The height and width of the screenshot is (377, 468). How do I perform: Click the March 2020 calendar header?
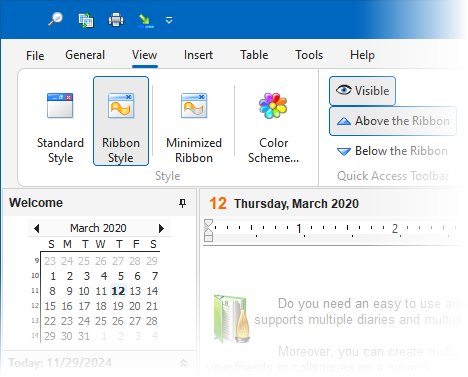98,228
